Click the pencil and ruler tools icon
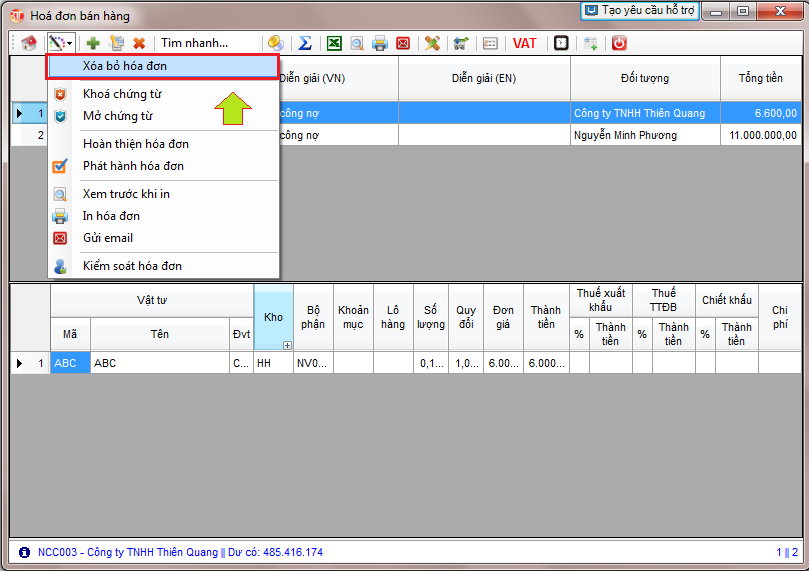The width and height of the screenshot is (809, 571). click(432, 43)
